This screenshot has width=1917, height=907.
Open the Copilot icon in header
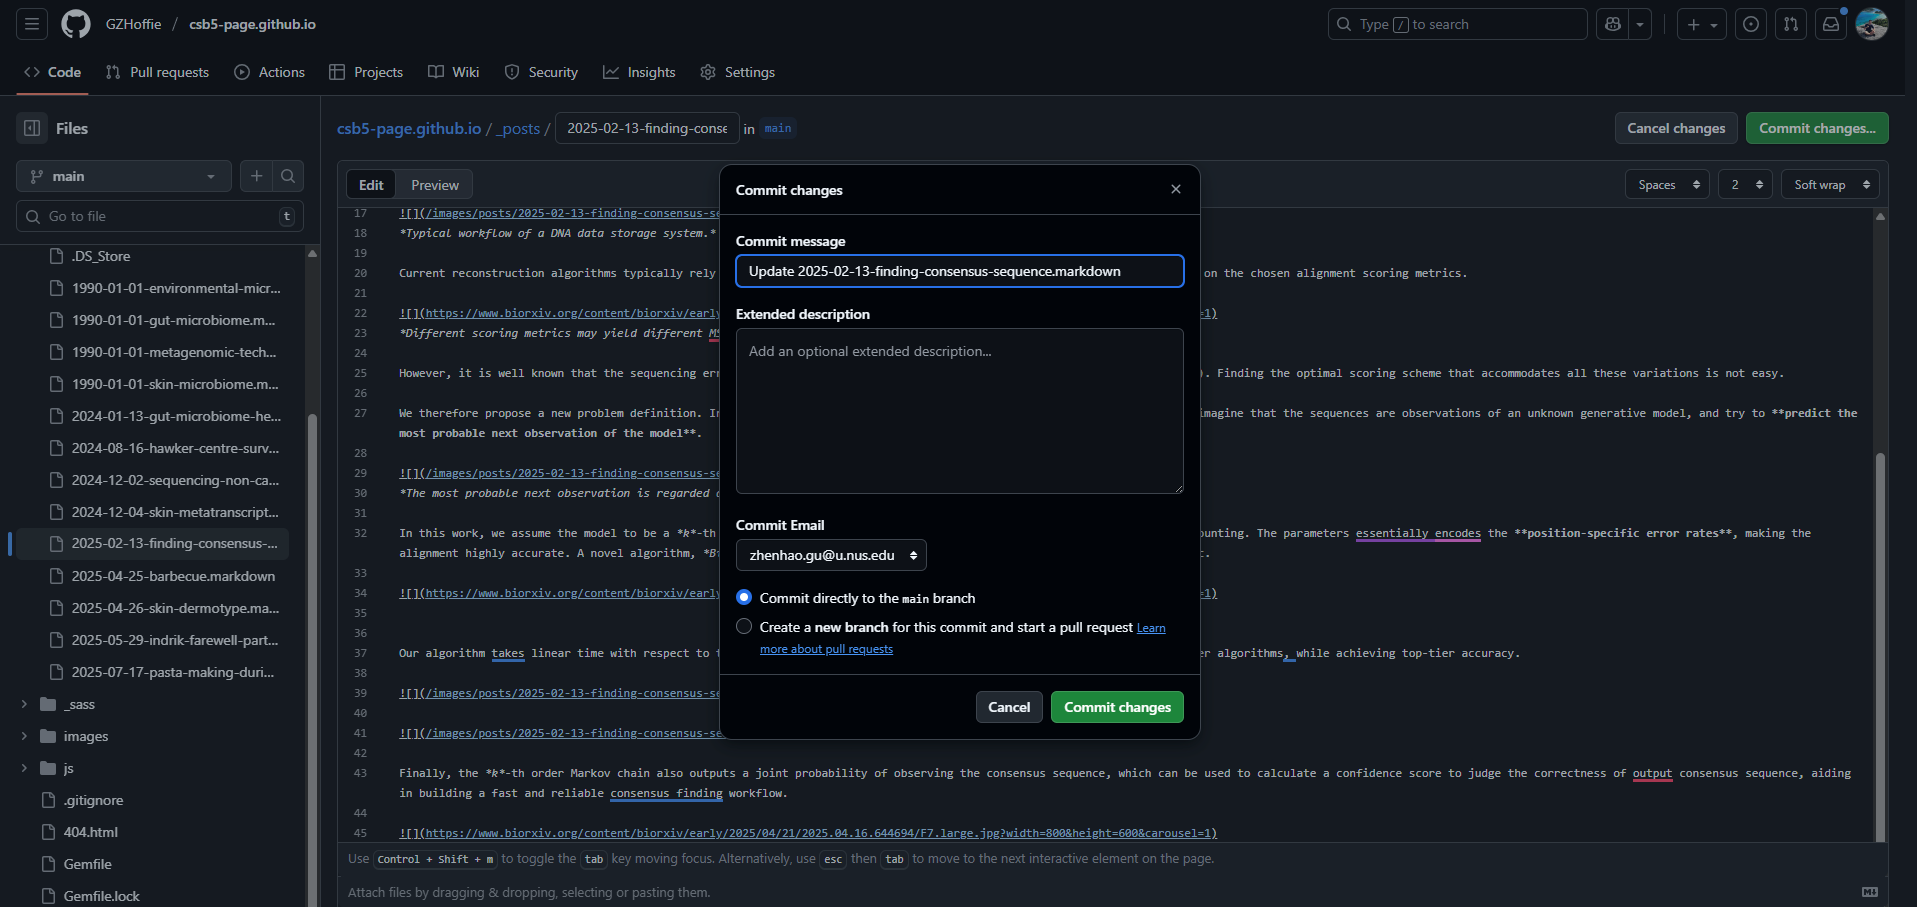pos(1613,24)
